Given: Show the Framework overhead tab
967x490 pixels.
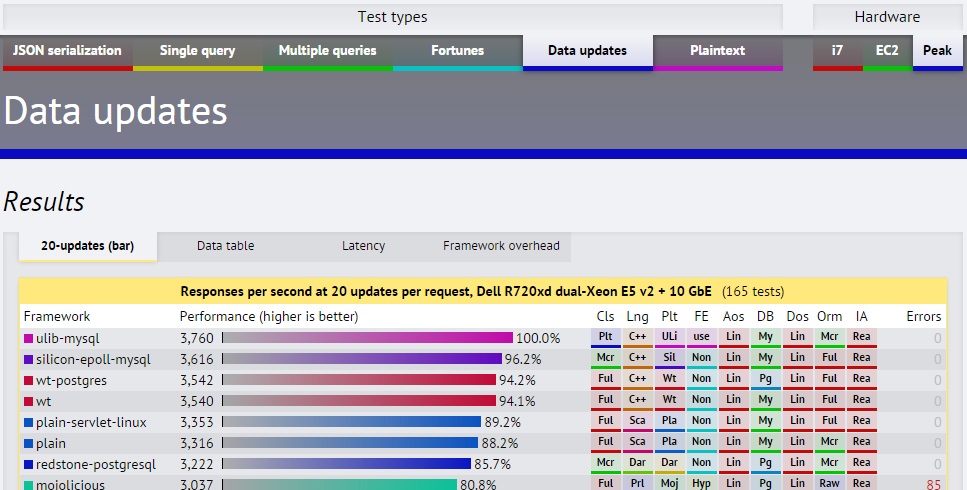Looking at the screenshot, I should coord(501,247).
